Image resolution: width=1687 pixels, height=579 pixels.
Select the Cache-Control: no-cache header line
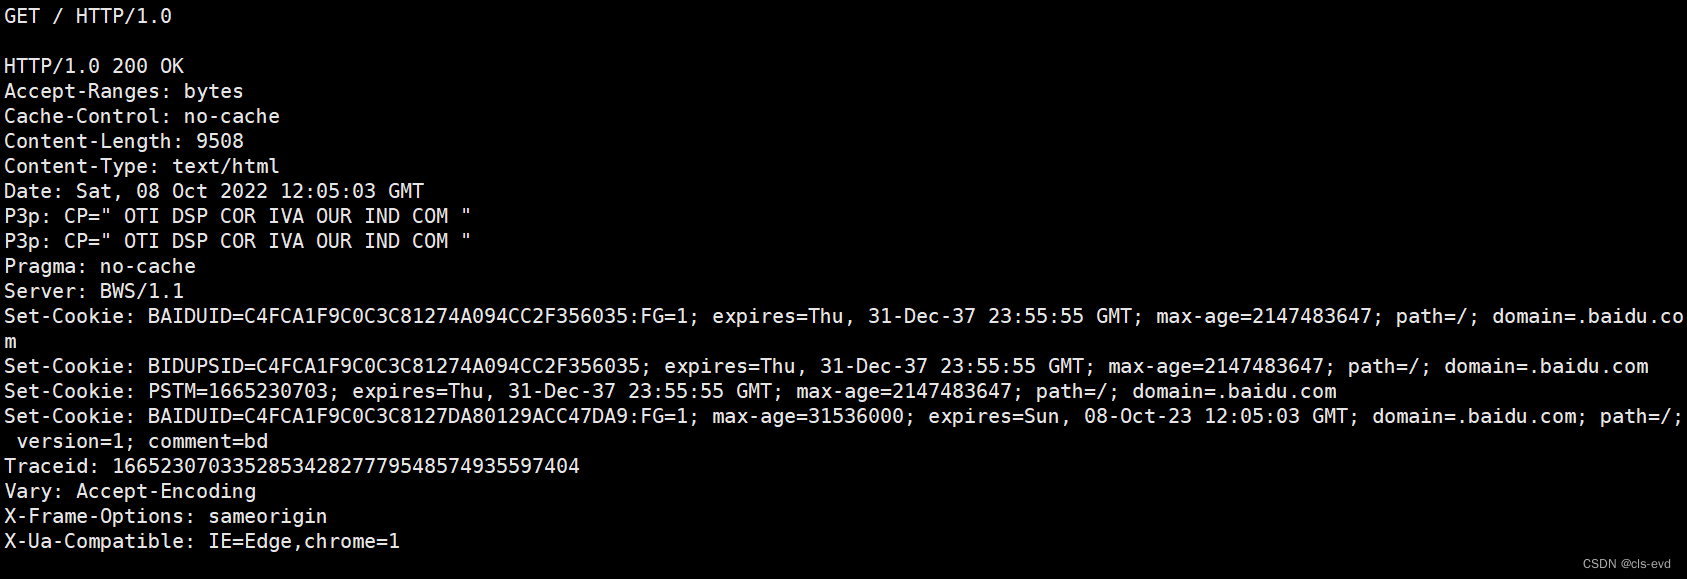[x=142, y=116]
